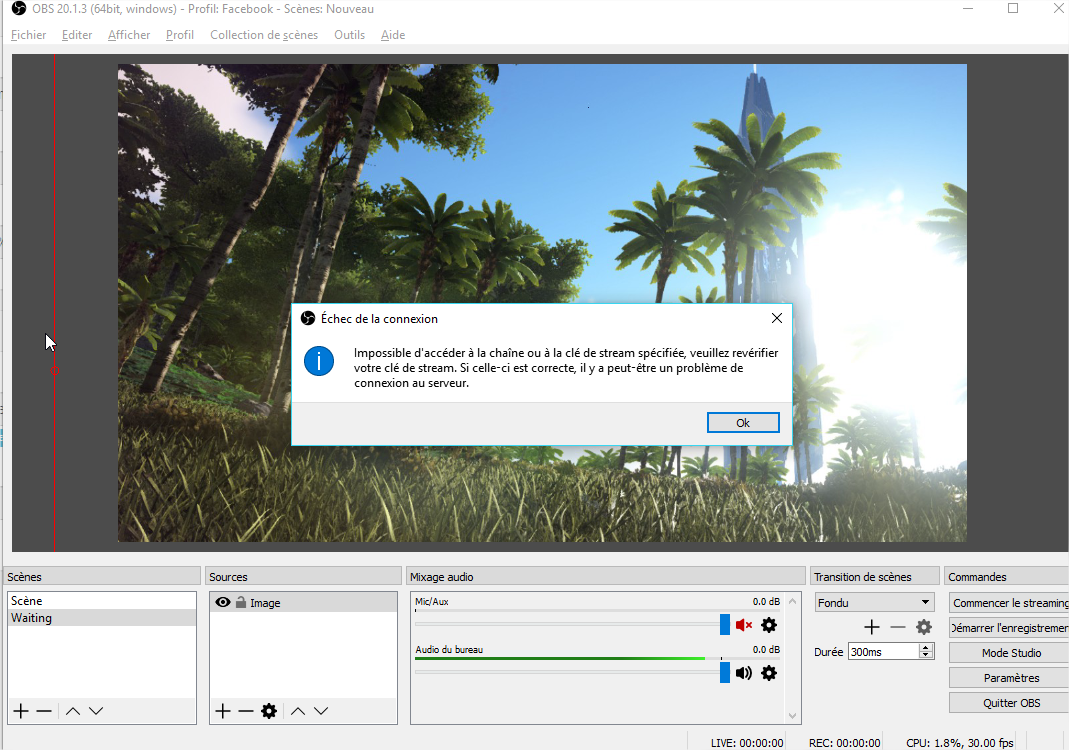Click Démarrer l'enregistrement button
Image resolution: width=1069 pixels, height=750 pixels.
pyautogui.click(x=1009, y=628)
